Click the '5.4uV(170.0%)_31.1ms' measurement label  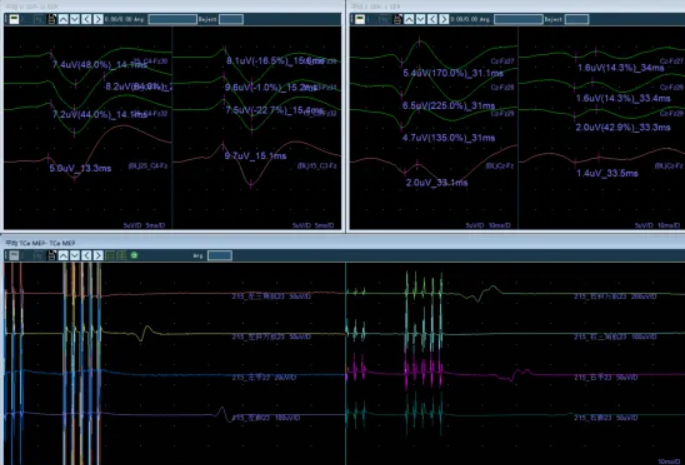453,73
